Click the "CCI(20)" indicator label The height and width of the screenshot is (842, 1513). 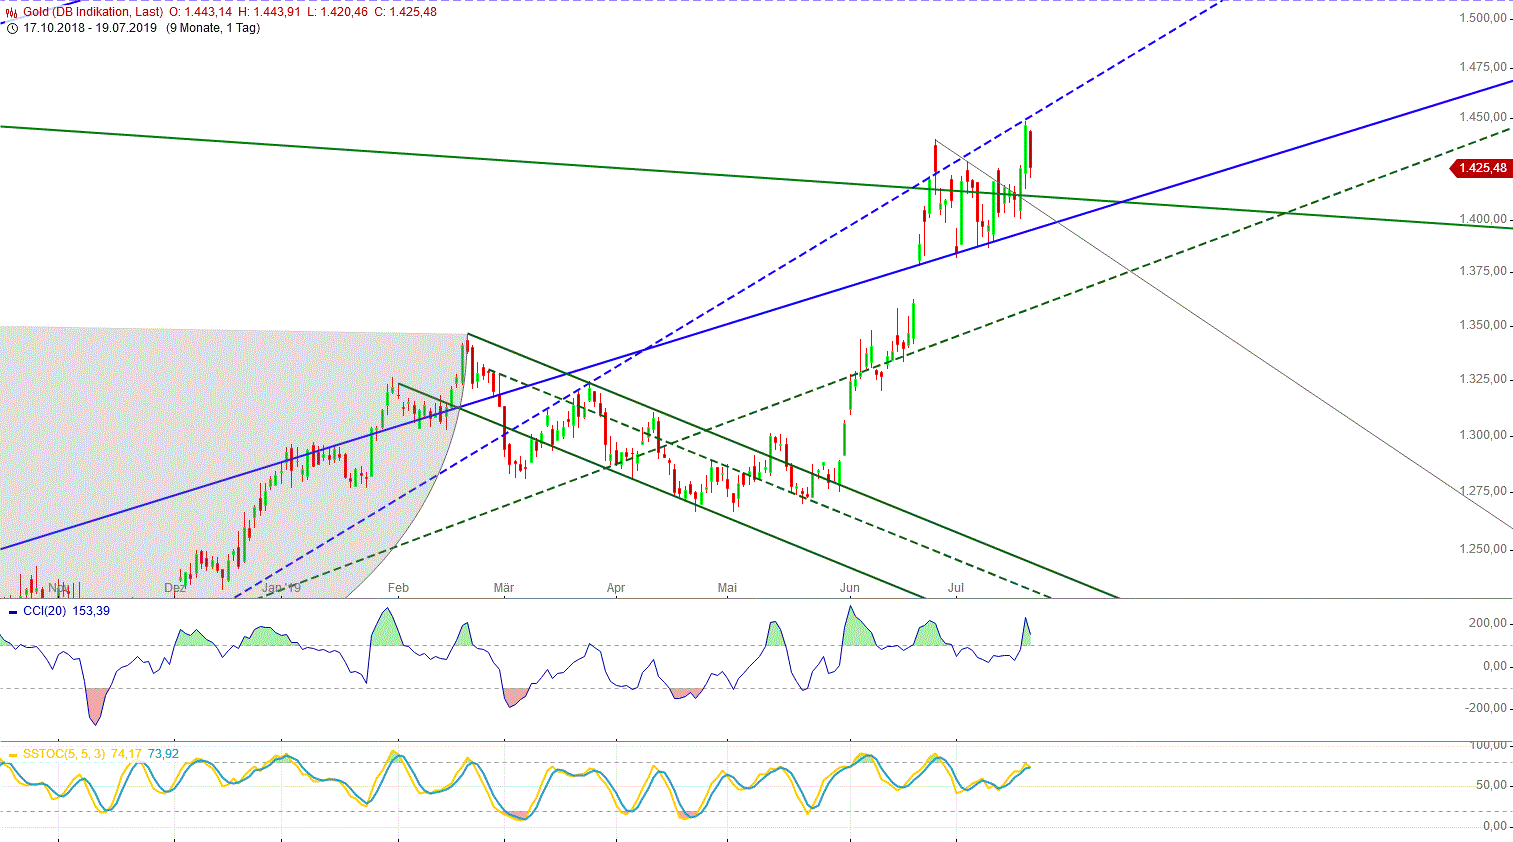pos(44,611)
